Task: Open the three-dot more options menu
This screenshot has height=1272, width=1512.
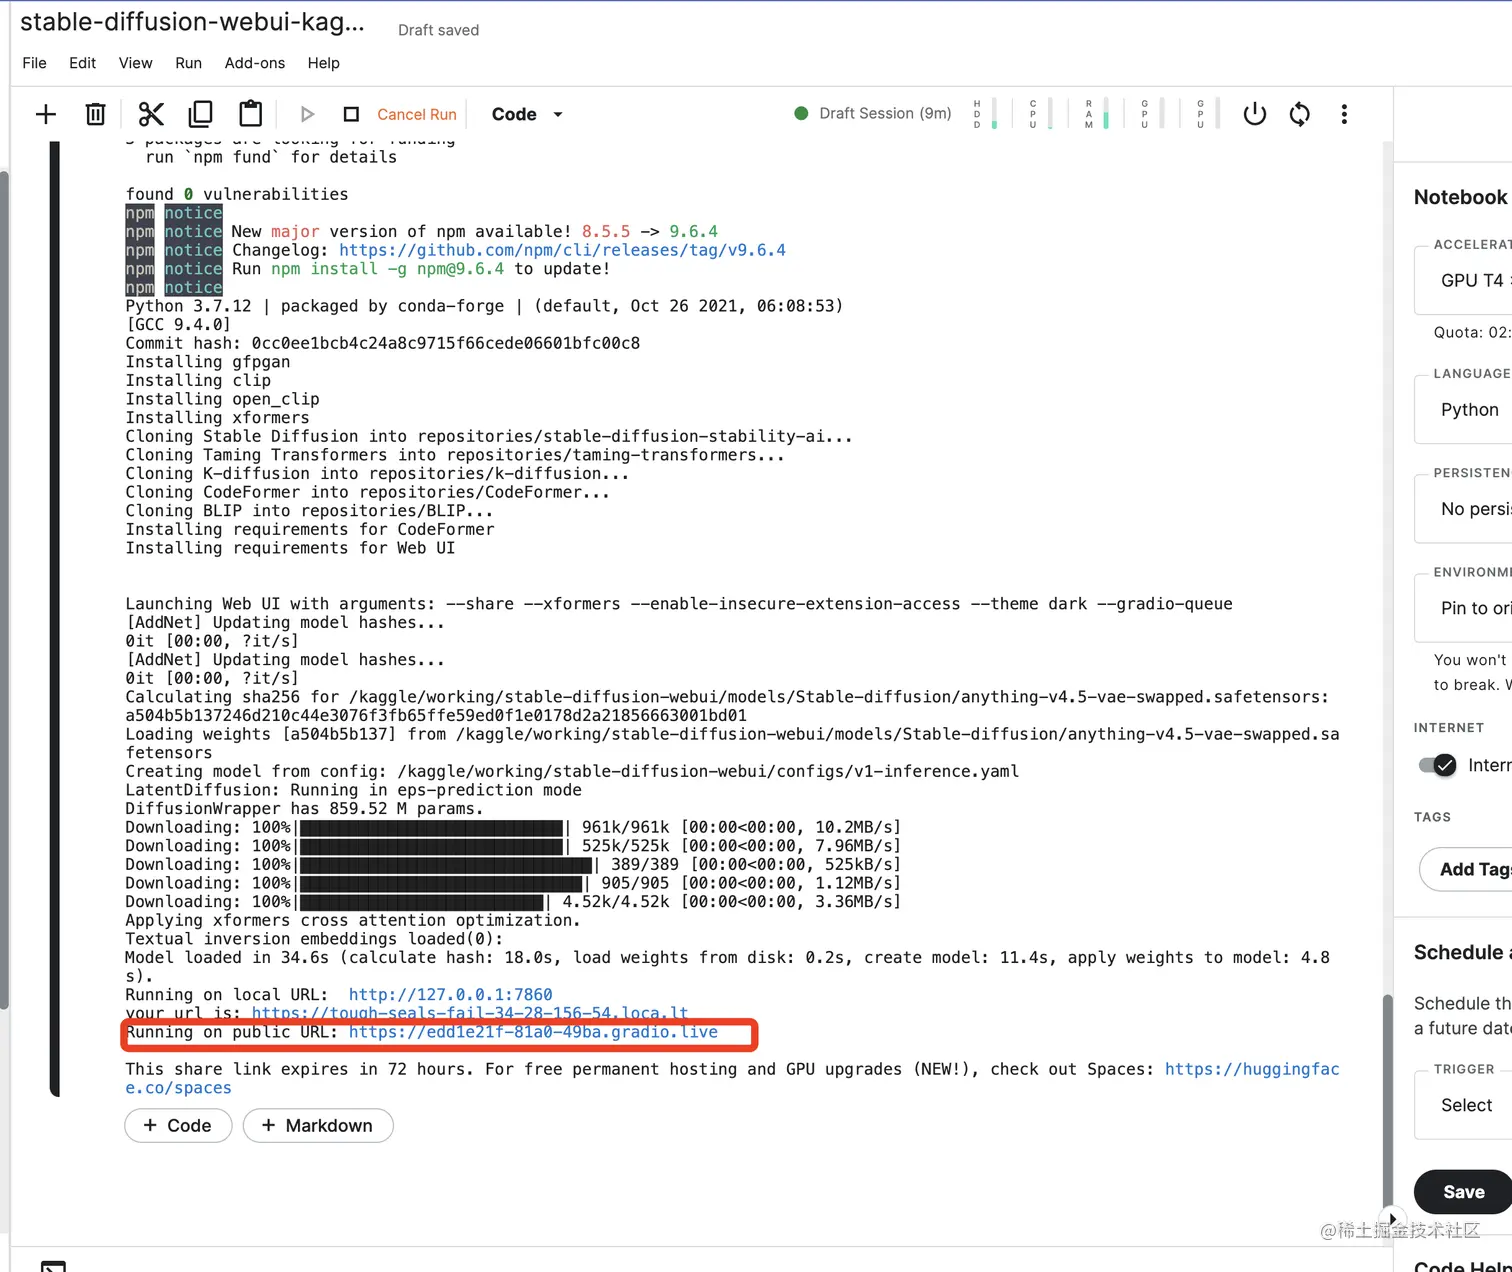Action: 1344,114
